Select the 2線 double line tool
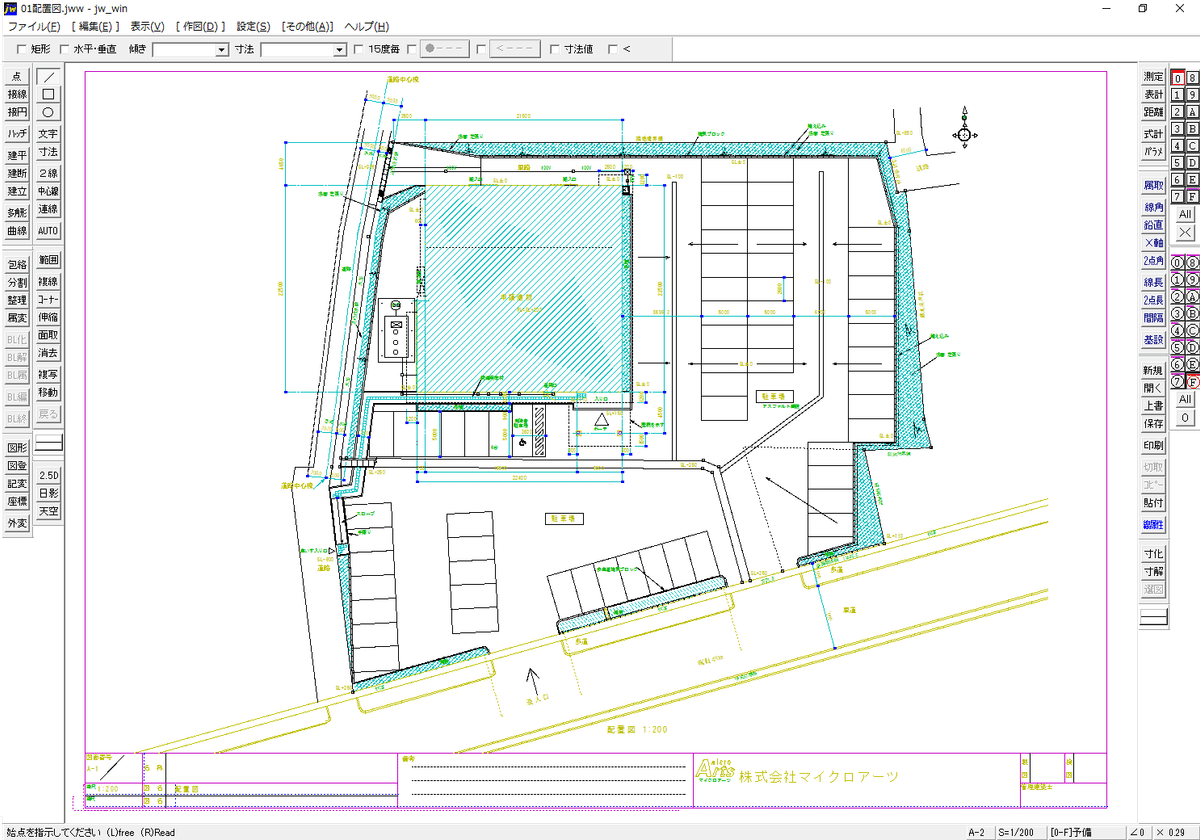This screenshot has width=1200, height=840. click(x=48, y=173)
